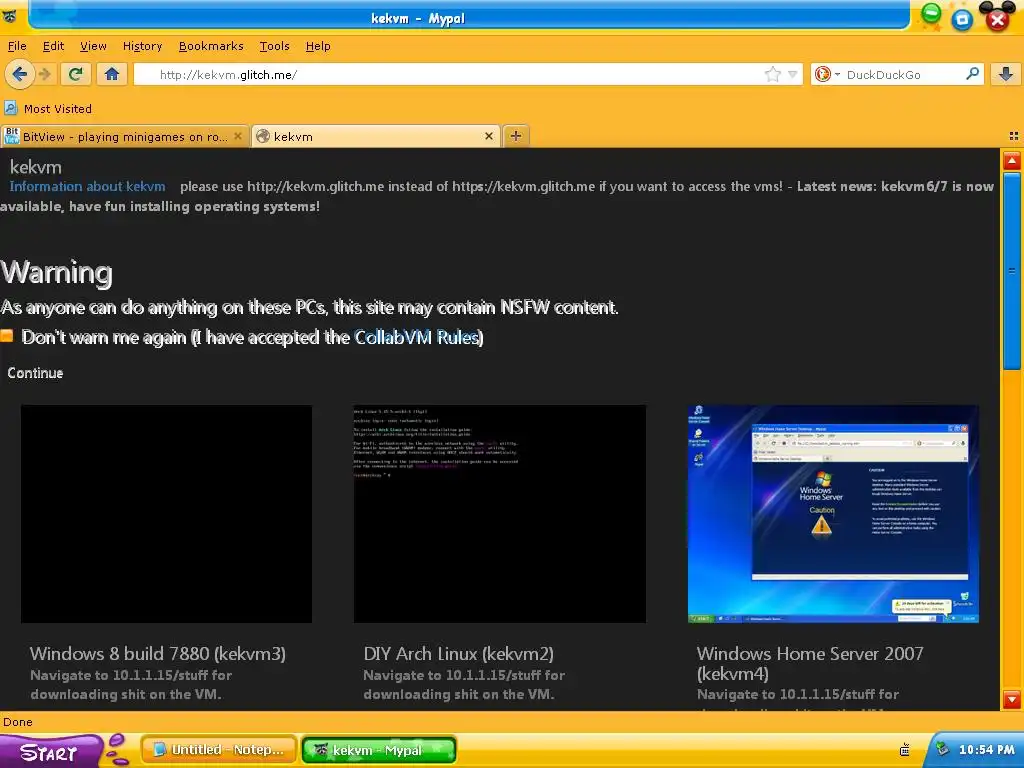Click DIY Arch Linux (kekvm2) title
The image size is (1024, 768).
click(x=458, y=654)
